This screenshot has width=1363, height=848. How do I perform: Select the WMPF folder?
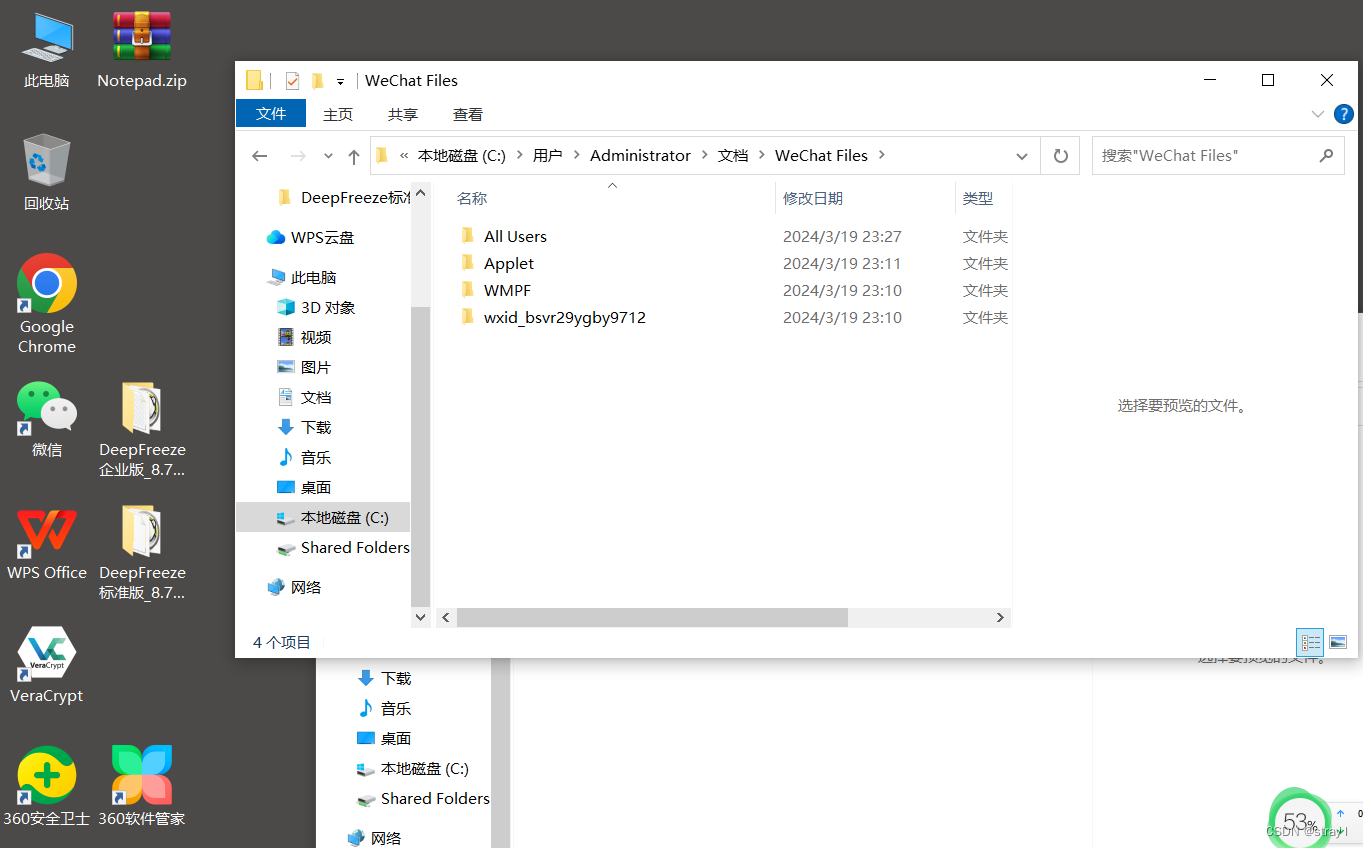click(x=507, y=291)
